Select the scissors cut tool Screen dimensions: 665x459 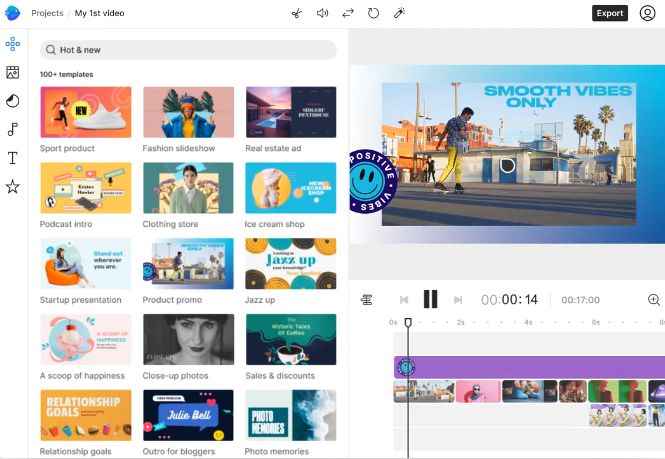pyautogui.click(x=297, y=13)
